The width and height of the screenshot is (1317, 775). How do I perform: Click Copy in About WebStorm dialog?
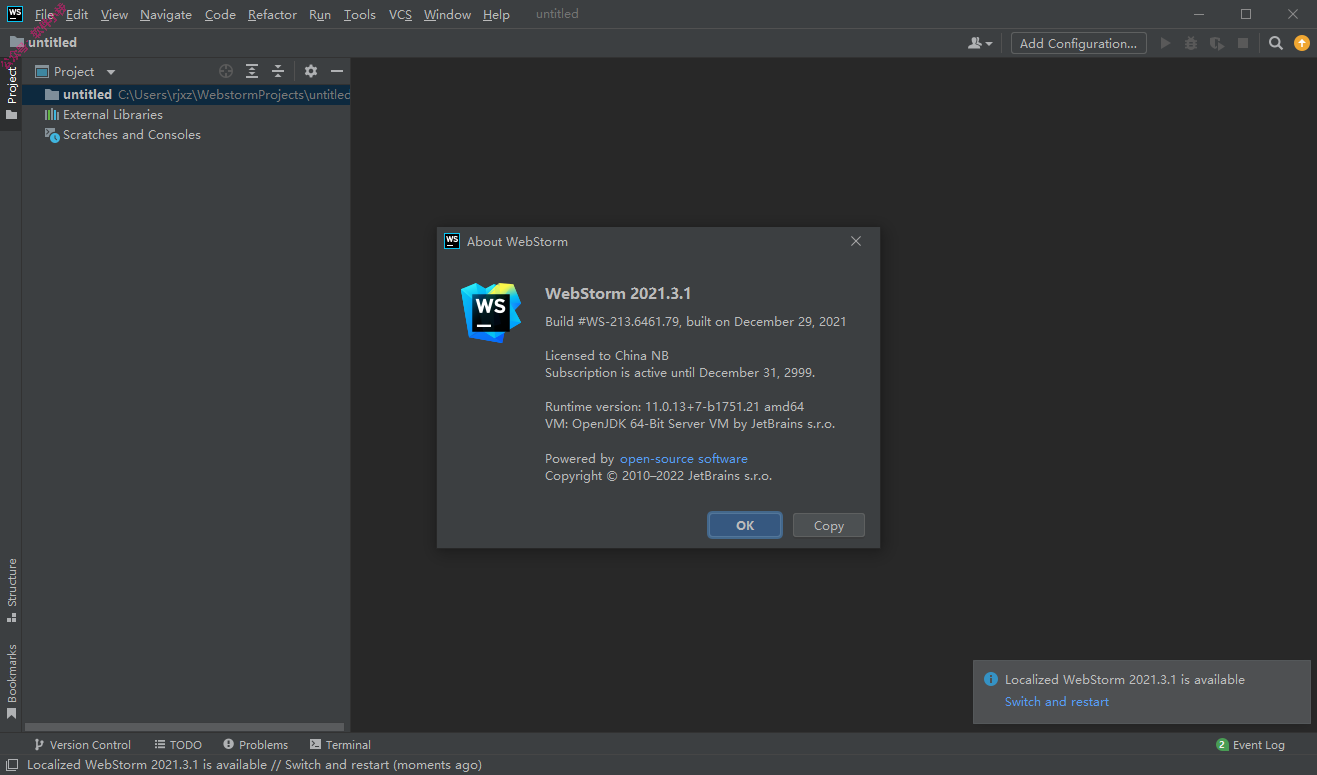(829, 525)
